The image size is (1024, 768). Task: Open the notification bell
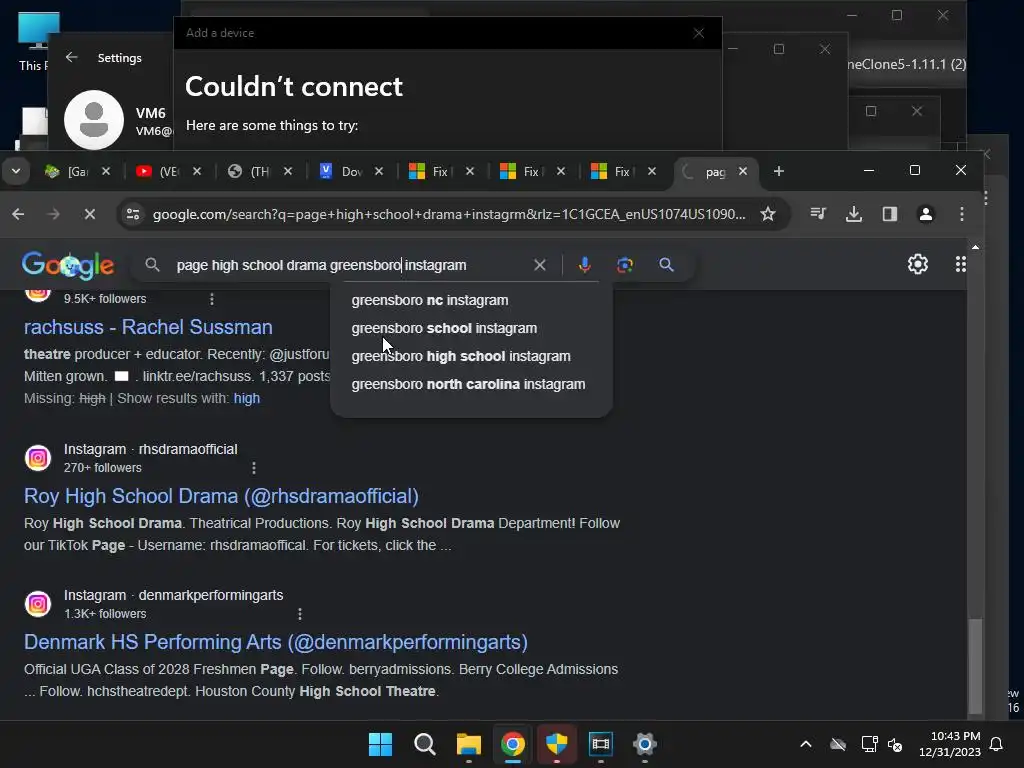pos(997,744)
